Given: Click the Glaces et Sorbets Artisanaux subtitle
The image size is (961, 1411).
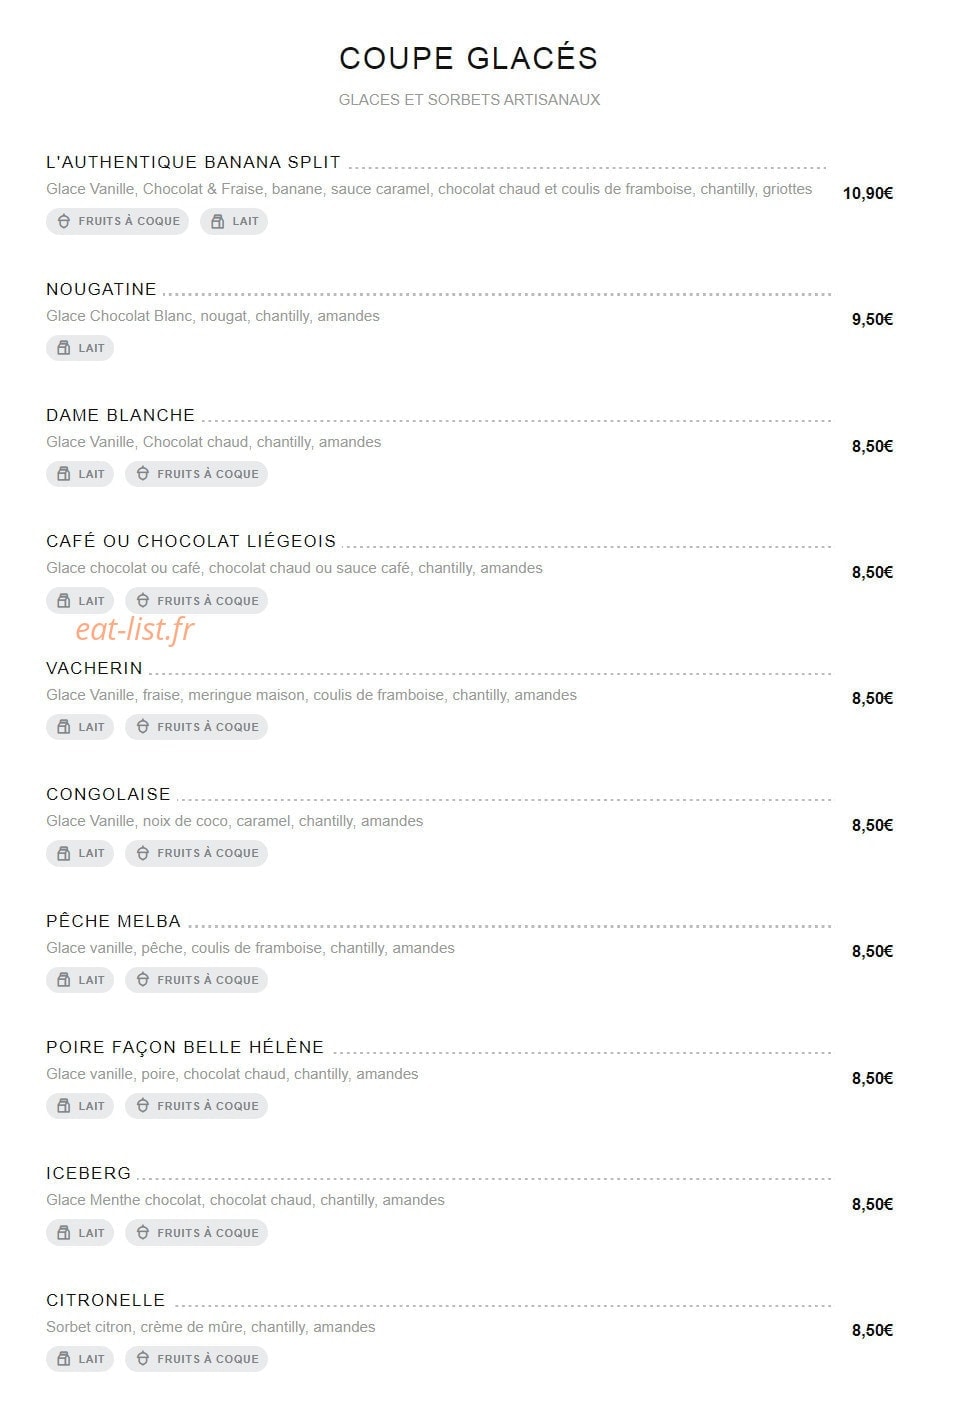Looking at the screenshot, I should tap(469, 100).
